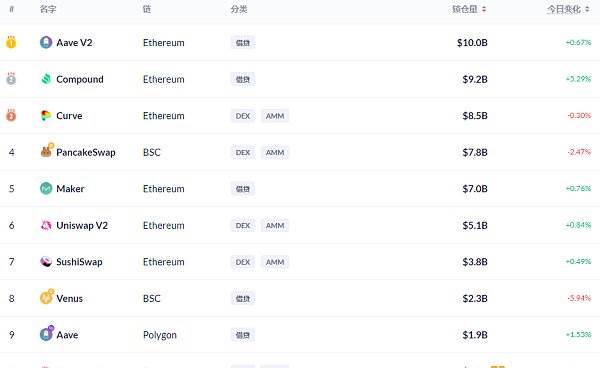Click the lending tag in Aave V2 row

coord(243,42)
